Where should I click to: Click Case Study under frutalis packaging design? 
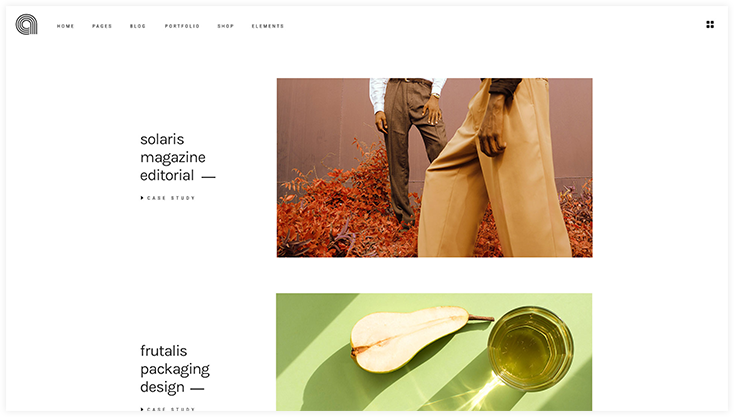pyautogui.click(x=171, y=410)
